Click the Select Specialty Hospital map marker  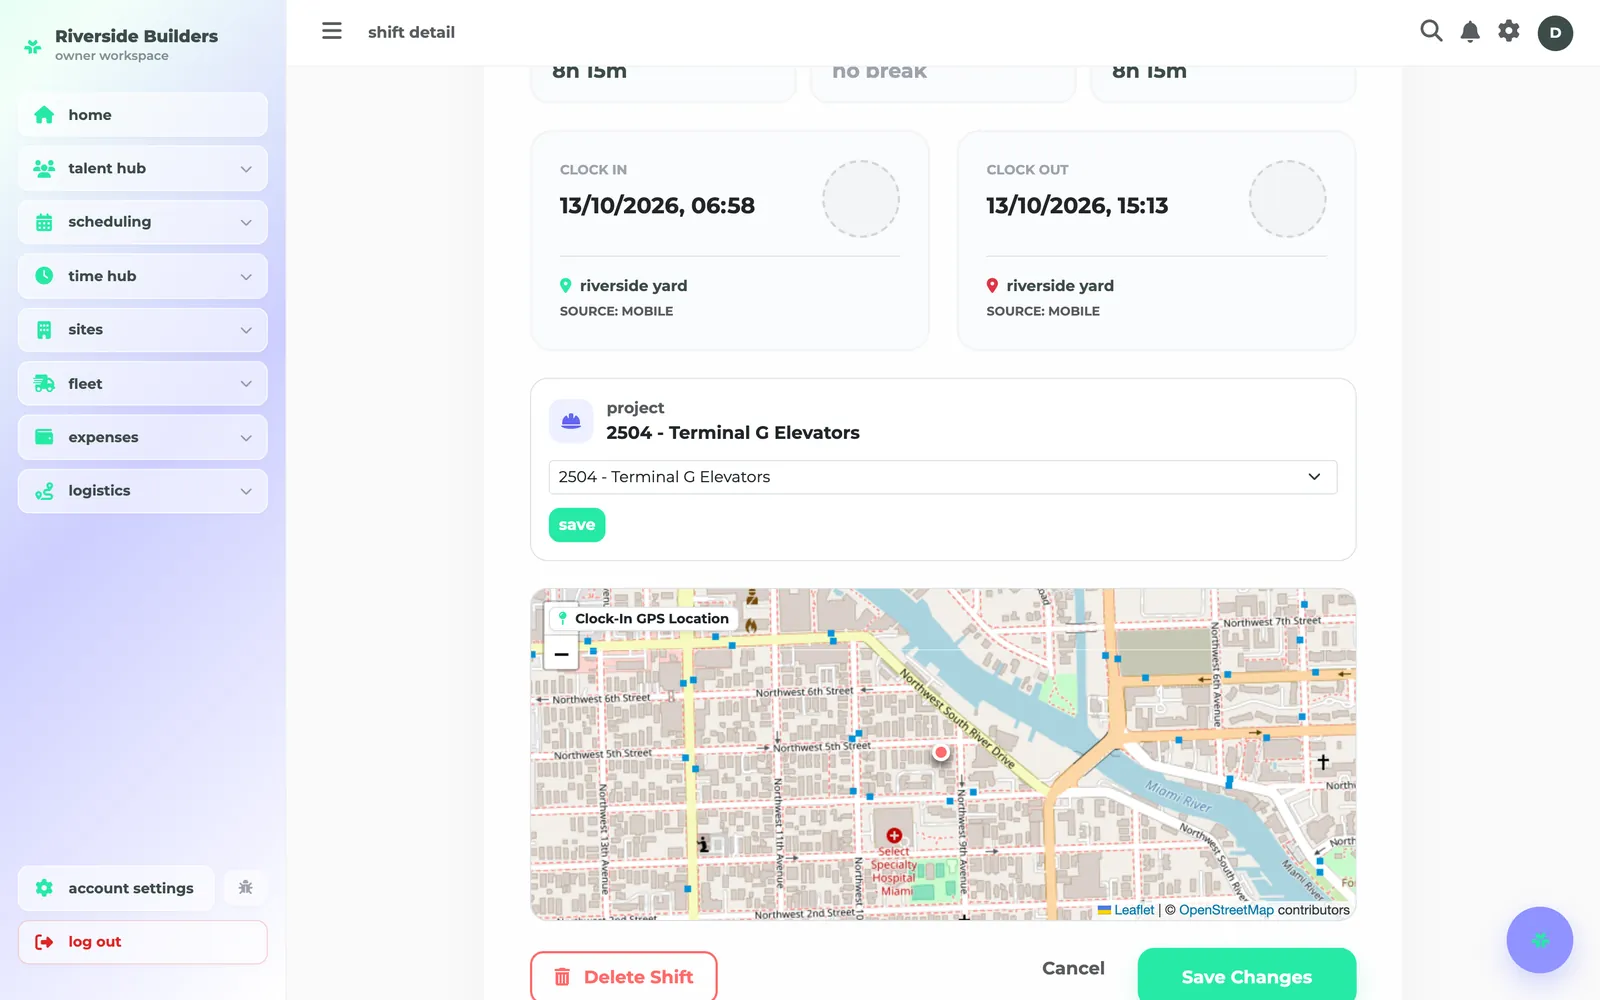pos(894,835)
